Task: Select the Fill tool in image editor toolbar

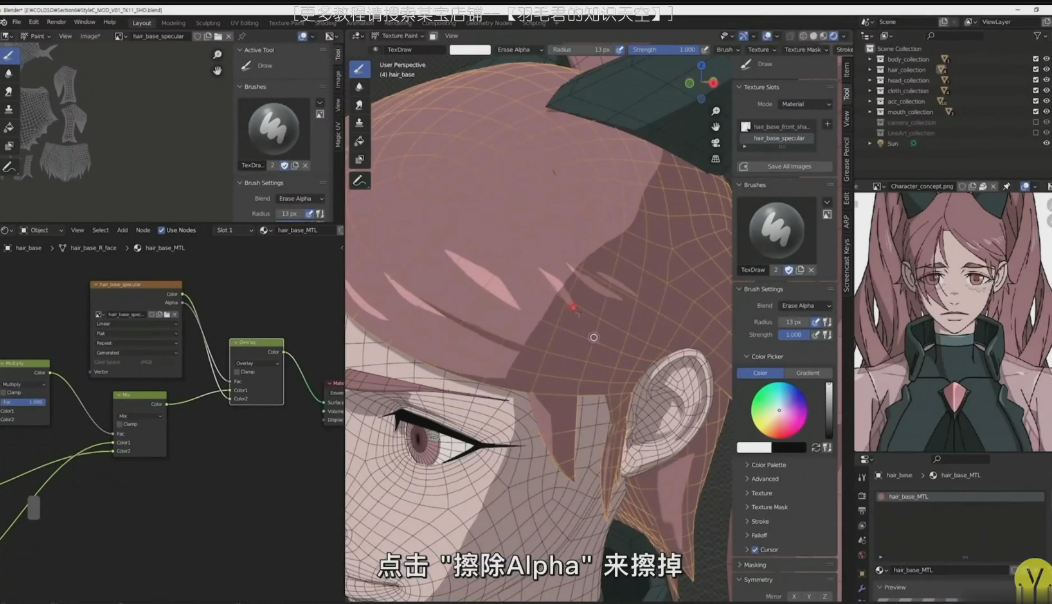Action: pyautogui.click(x=9, y=127)
